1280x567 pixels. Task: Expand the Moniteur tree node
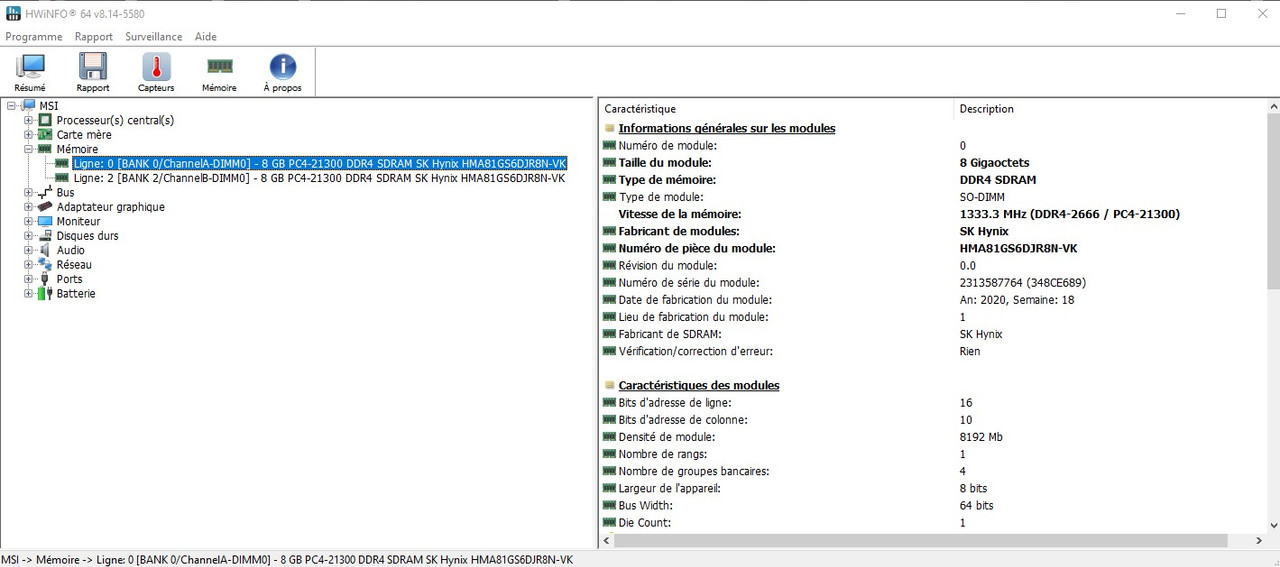(29, 221)
